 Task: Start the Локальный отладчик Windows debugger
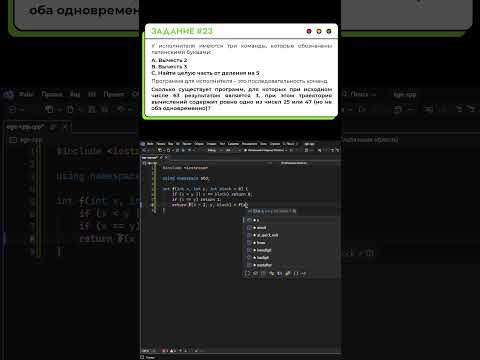pyautogui.click(x=264, y=150)
